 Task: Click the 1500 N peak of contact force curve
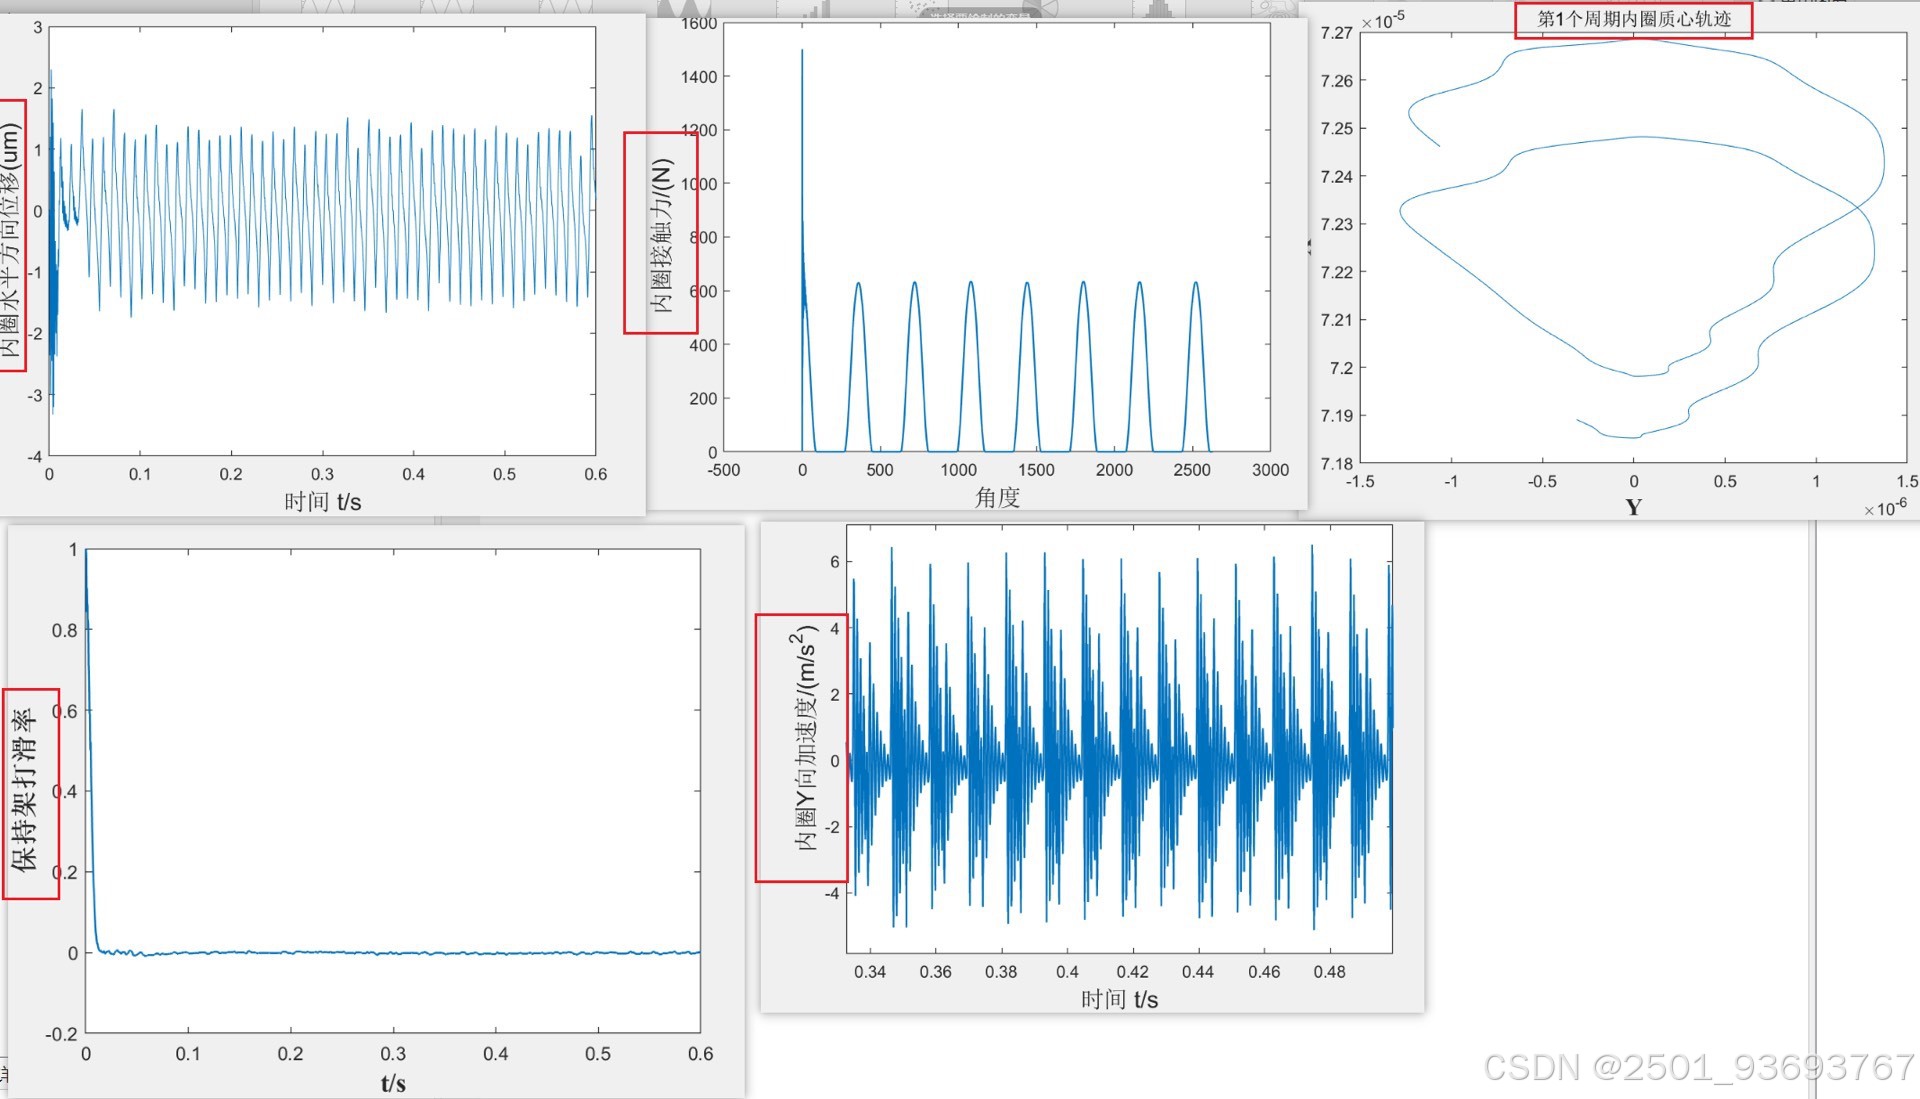(802, 51)
